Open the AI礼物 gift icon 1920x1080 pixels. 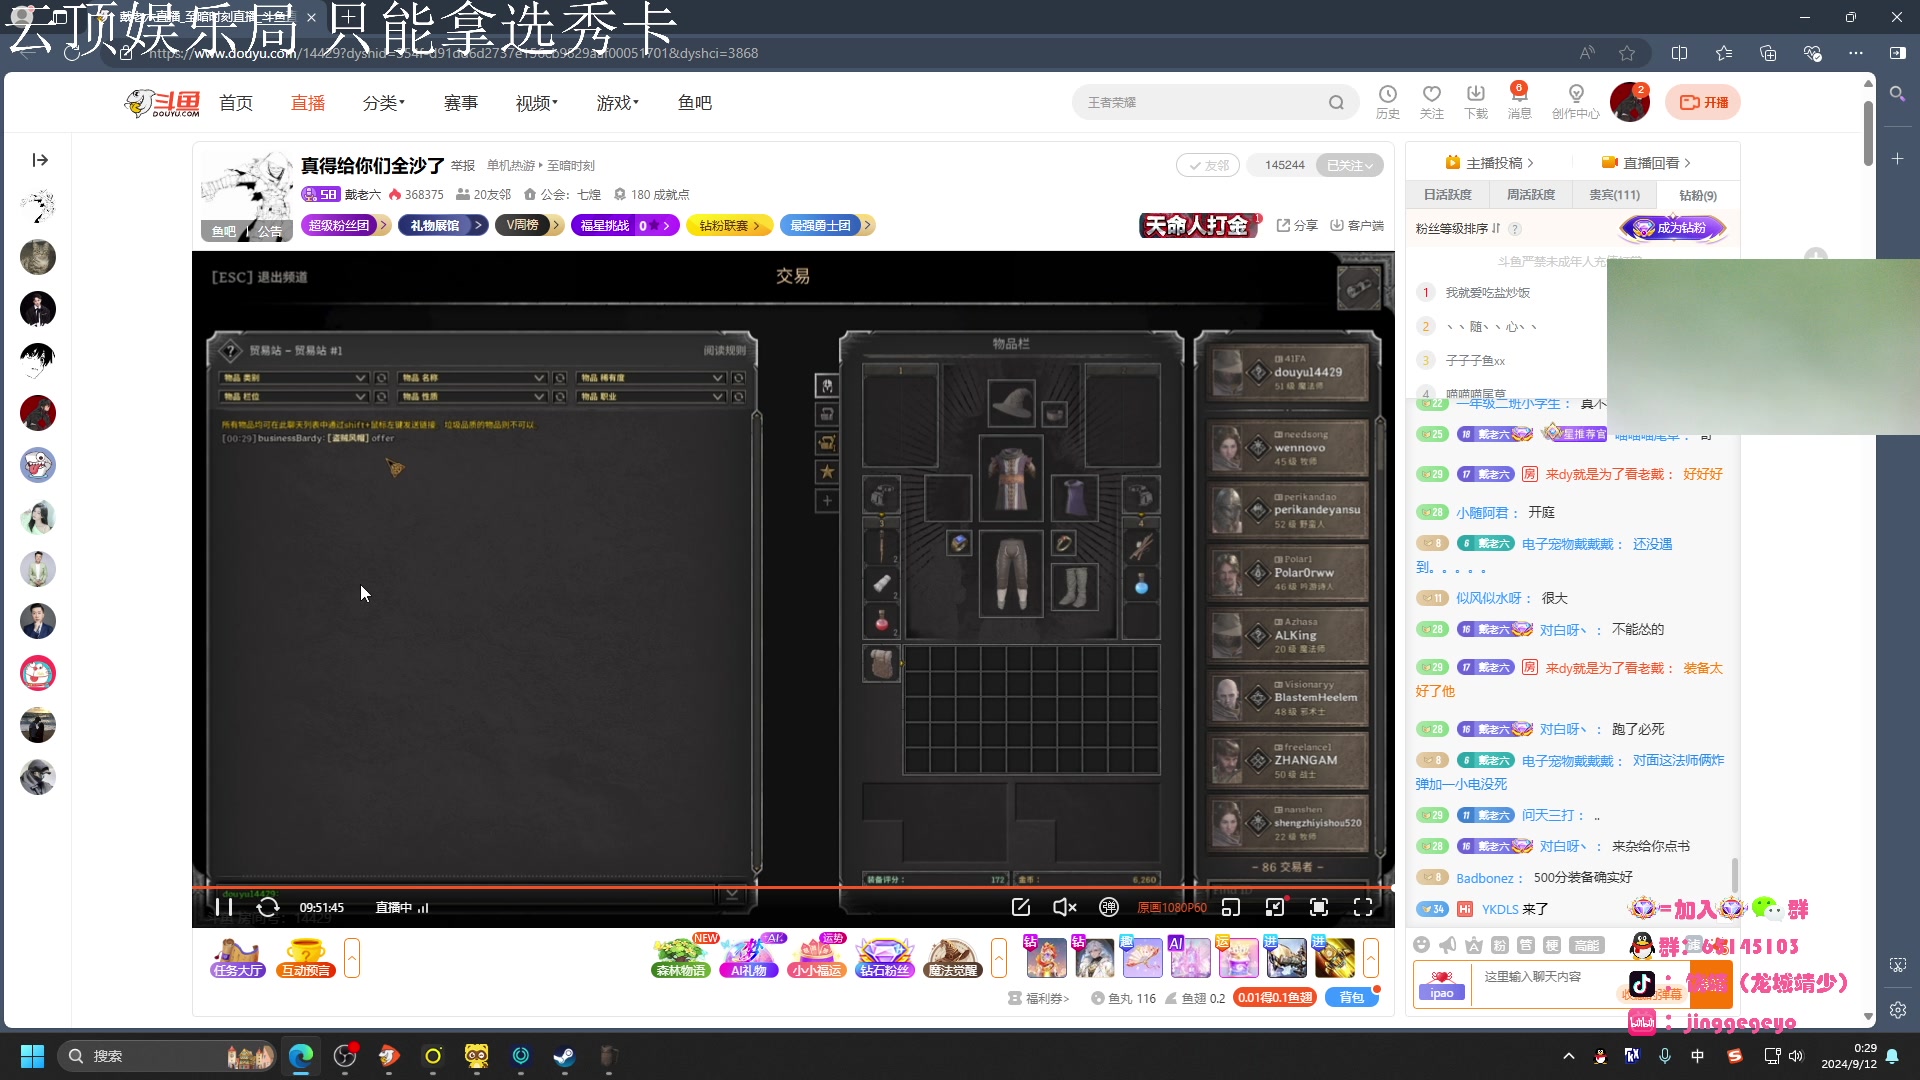(x=749, y=958)
